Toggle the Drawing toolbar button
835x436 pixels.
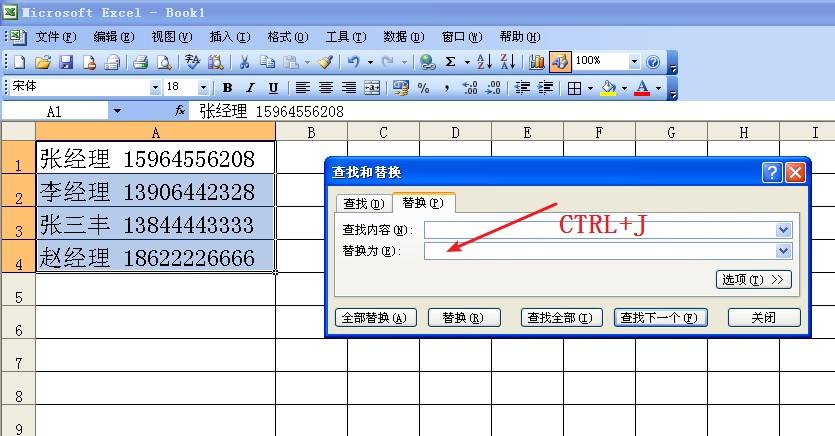(x=560, y=62)
